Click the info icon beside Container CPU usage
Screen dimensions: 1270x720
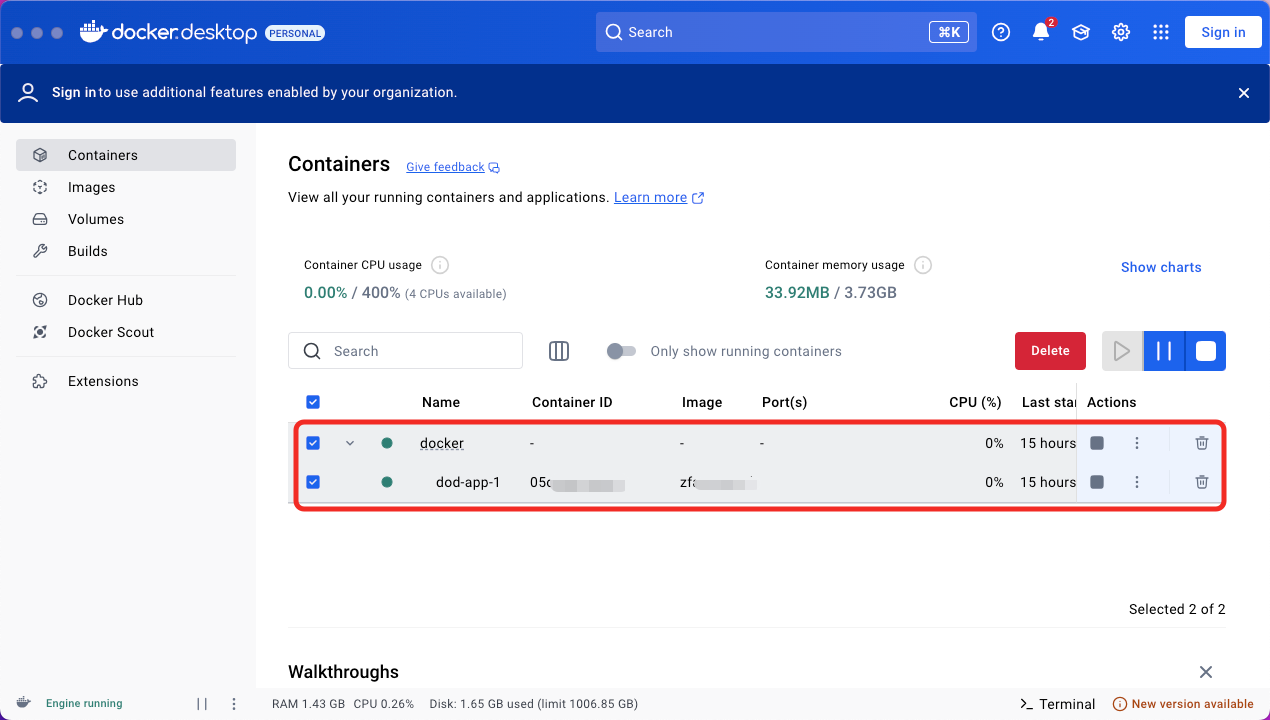tap(440, 265)
